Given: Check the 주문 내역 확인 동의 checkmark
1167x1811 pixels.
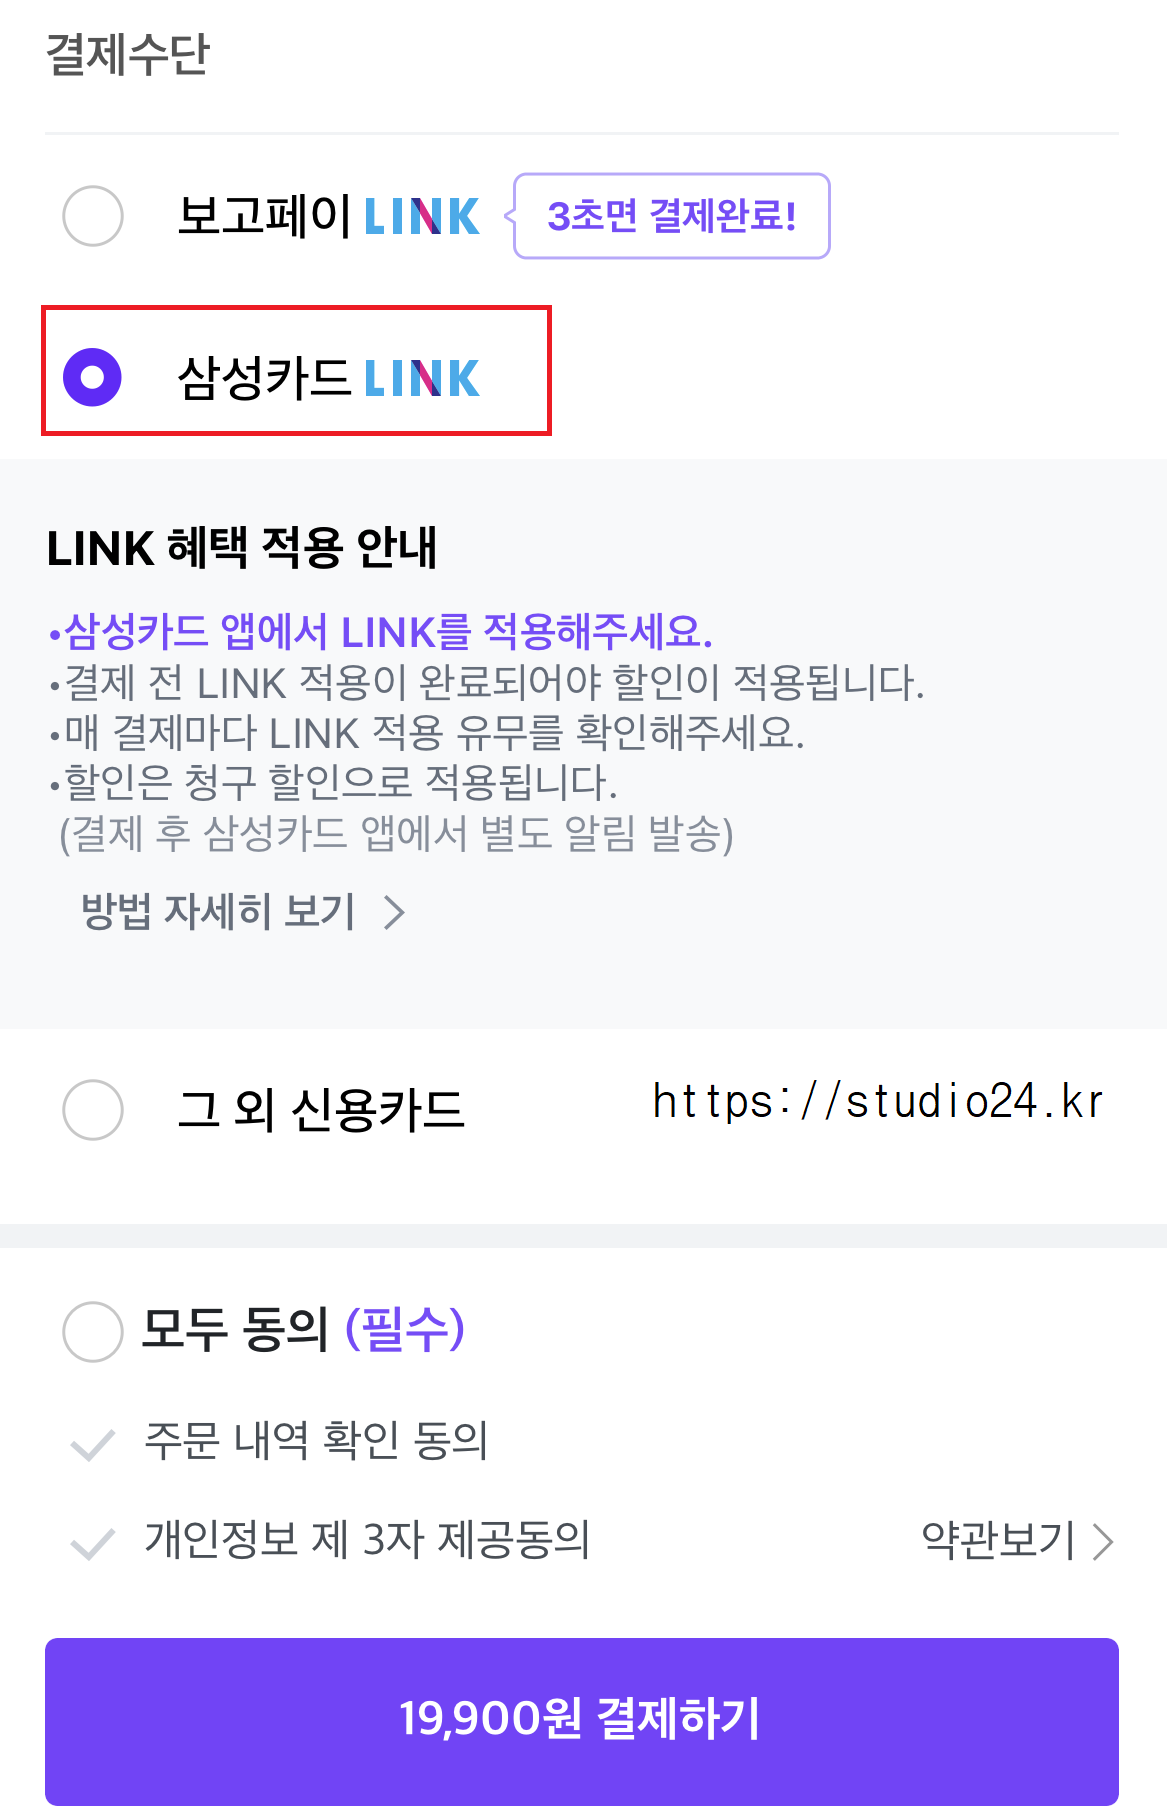Looking at the screenshot, I should click(x=93, y=1445).
